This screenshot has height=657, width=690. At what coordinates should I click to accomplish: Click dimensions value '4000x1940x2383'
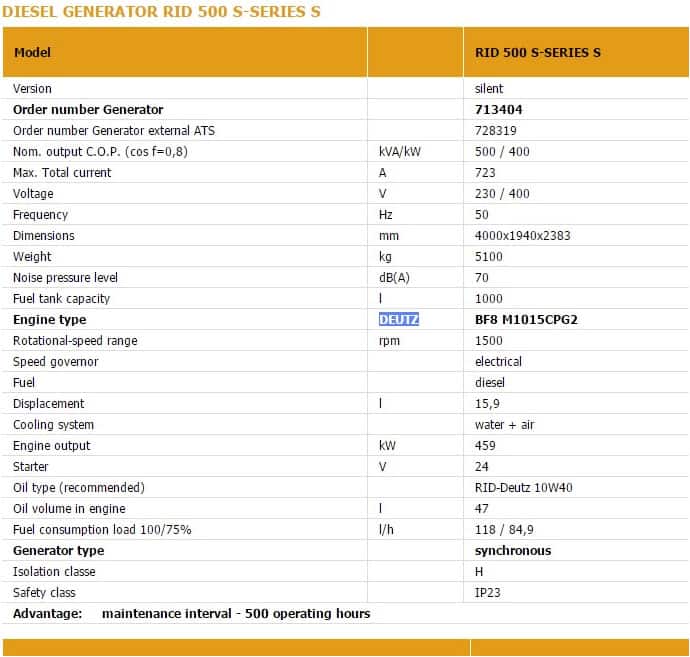(522, 236)
